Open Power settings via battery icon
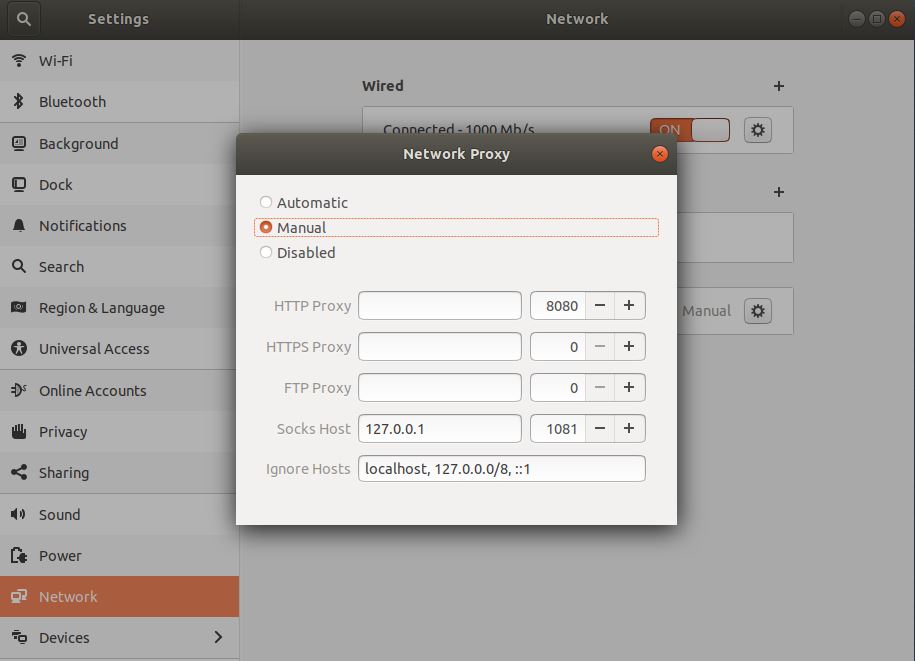The image size is (915, 661). pyautogui.click(x=21, y=555)
